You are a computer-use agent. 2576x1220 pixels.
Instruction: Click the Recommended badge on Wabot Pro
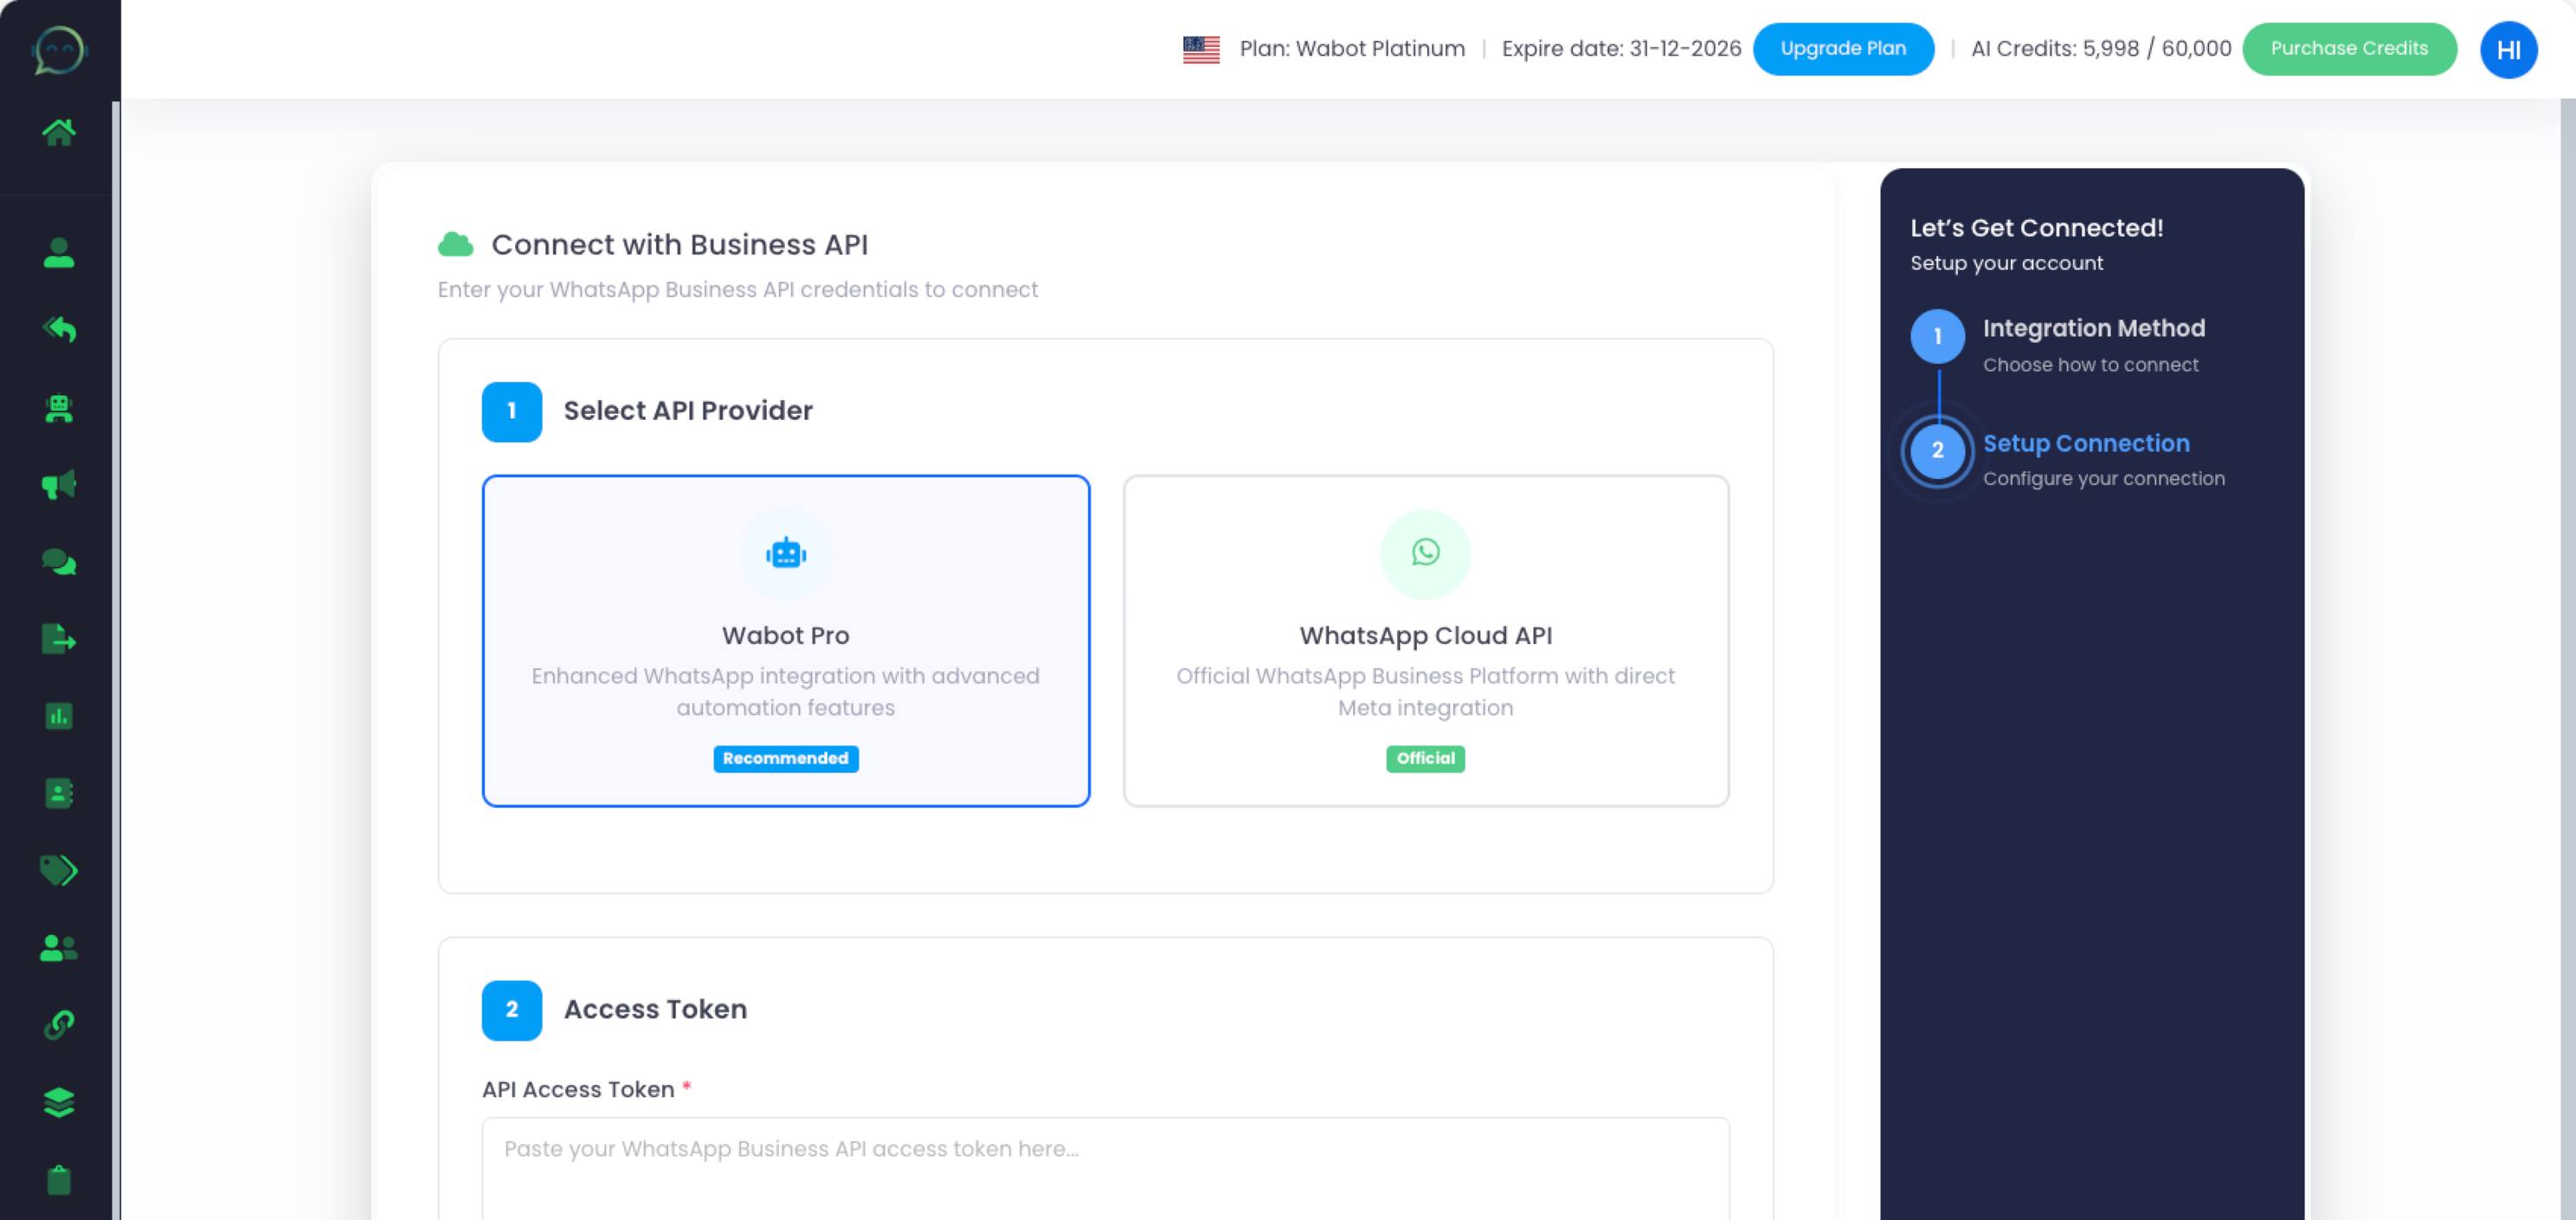point(786,759)
